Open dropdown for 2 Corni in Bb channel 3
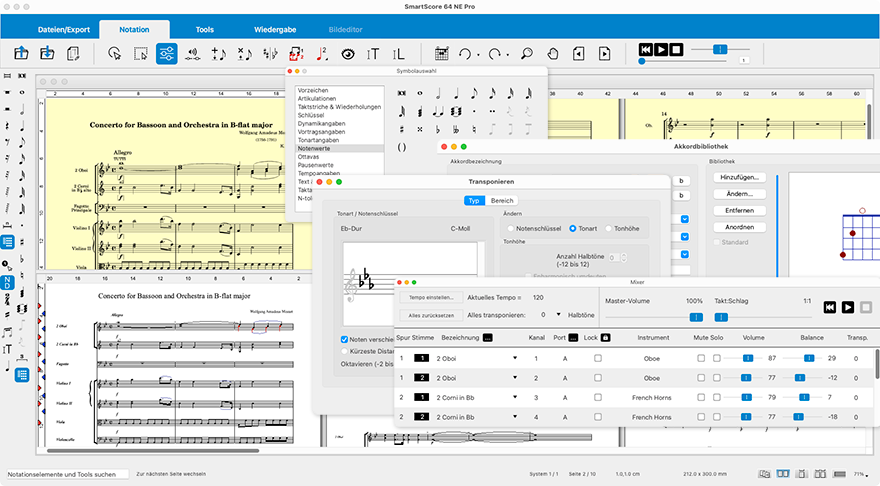 516,397
